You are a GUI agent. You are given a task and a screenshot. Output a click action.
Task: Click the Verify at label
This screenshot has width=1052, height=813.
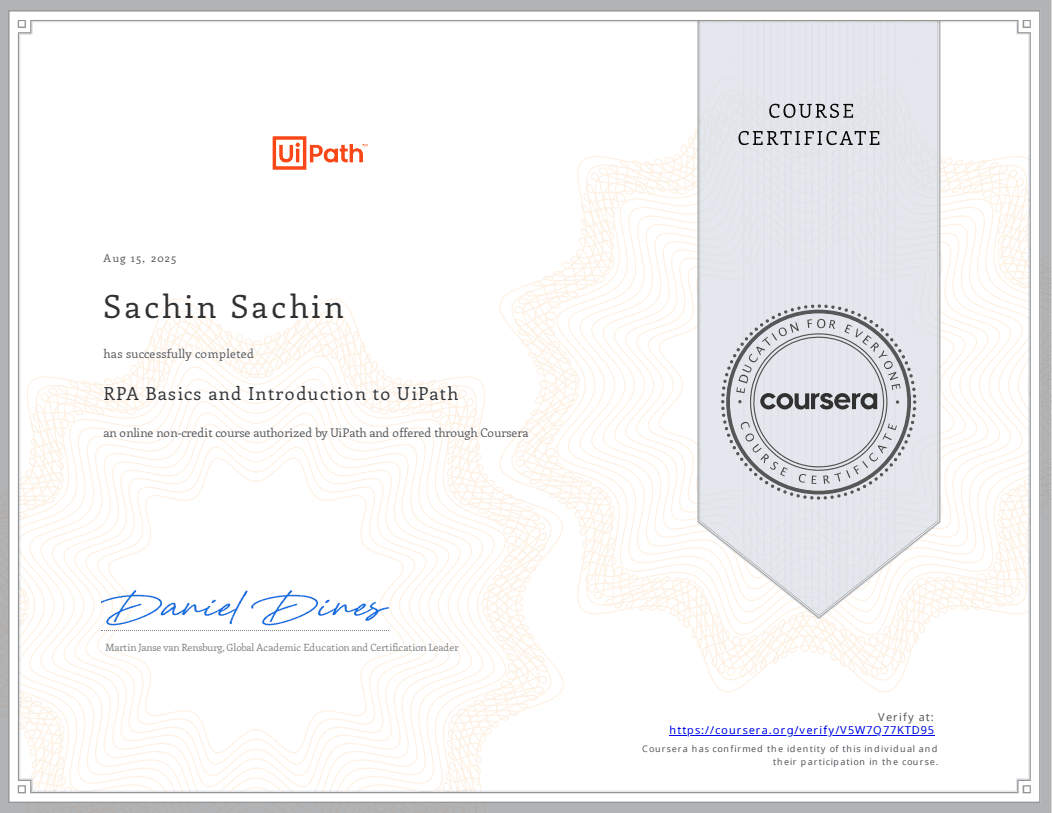tap(905, 716)
